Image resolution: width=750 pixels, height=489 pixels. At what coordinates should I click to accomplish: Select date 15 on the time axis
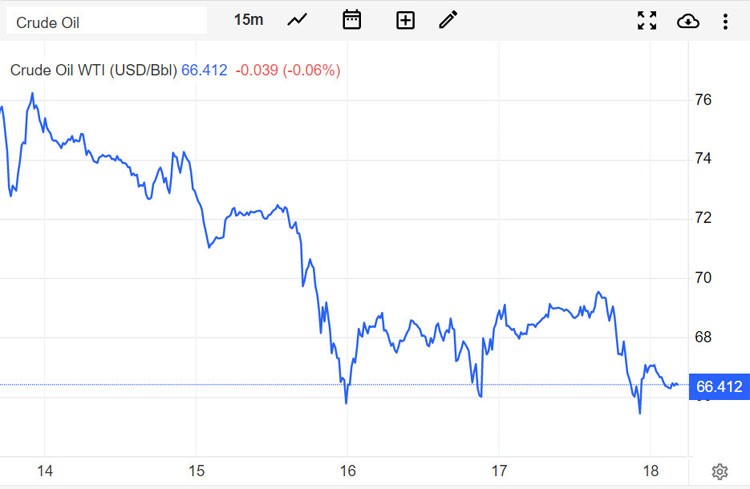pos(195,471)
